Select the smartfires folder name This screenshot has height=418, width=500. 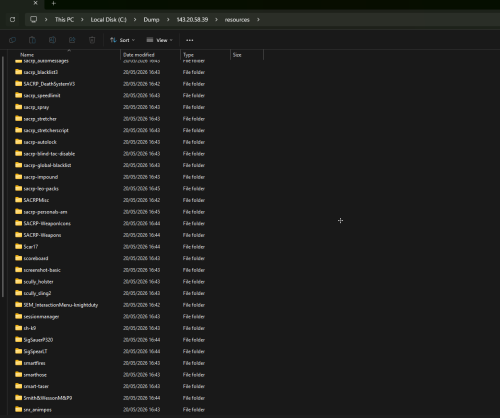[x=34, y=363]
